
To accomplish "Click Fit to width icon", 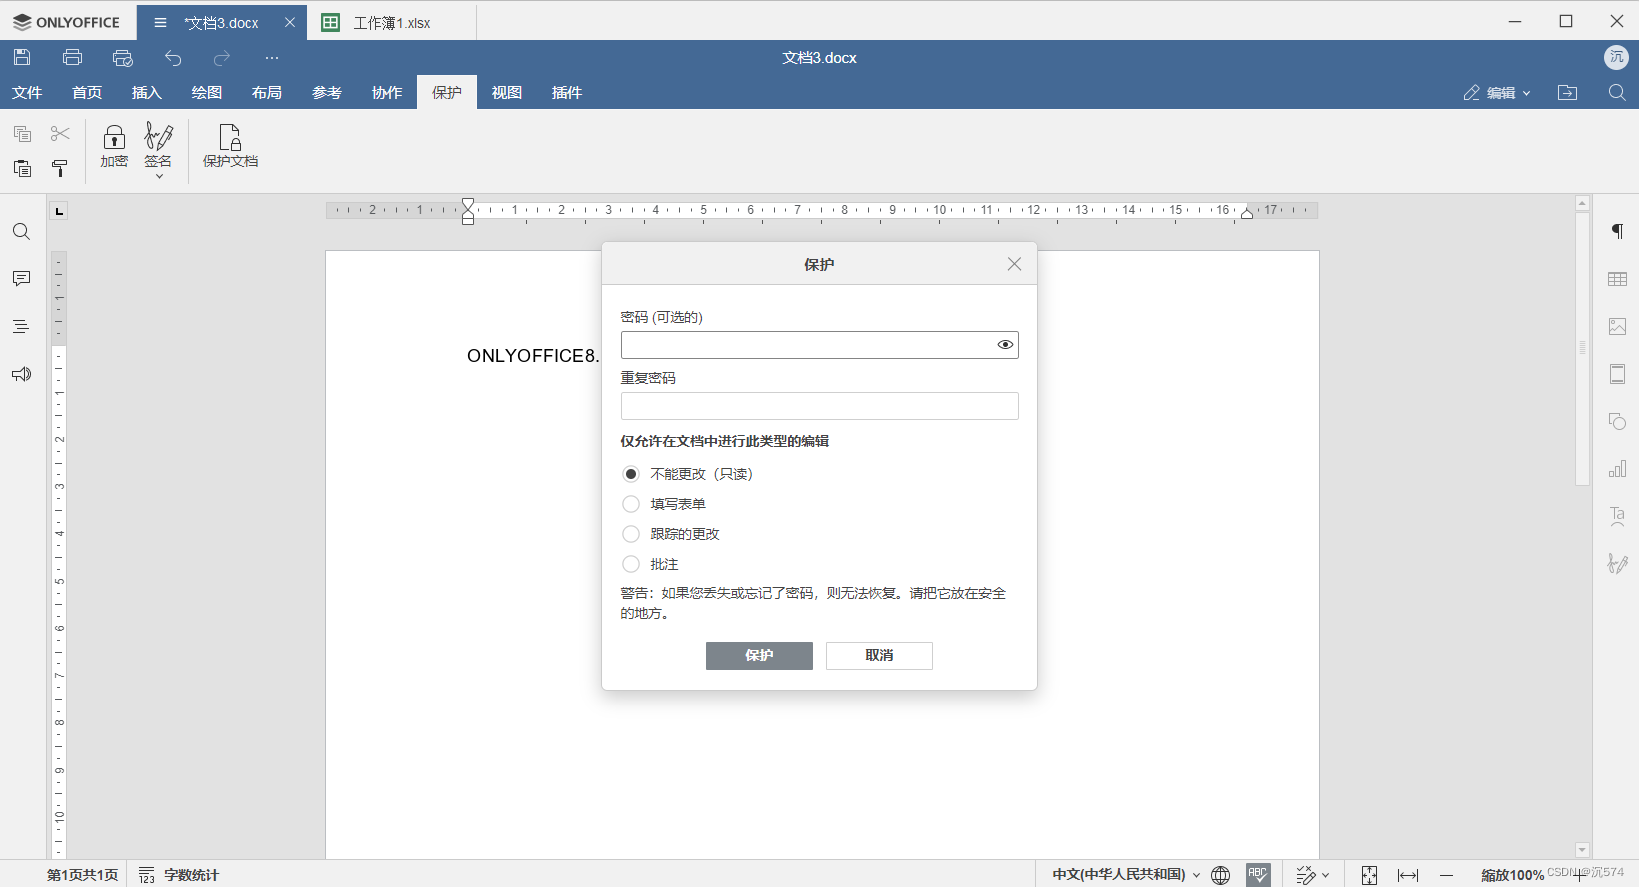I will click(1408, 875).
